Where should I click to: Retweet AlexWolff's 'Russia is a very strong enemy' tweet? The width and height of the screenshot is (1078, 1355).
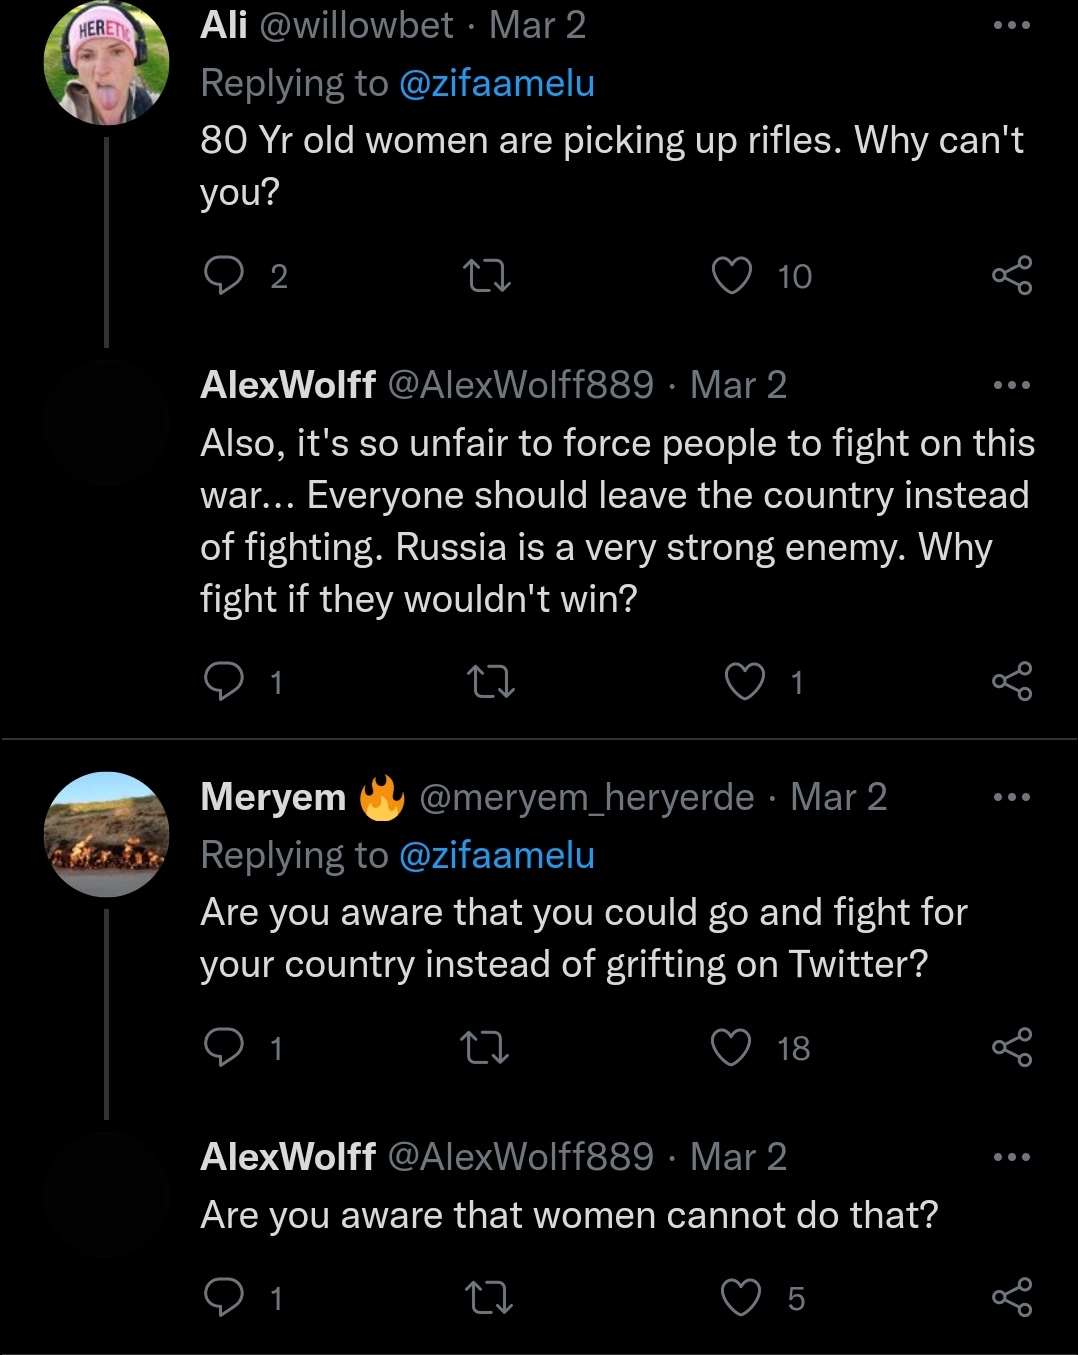(x=491, y=681)
